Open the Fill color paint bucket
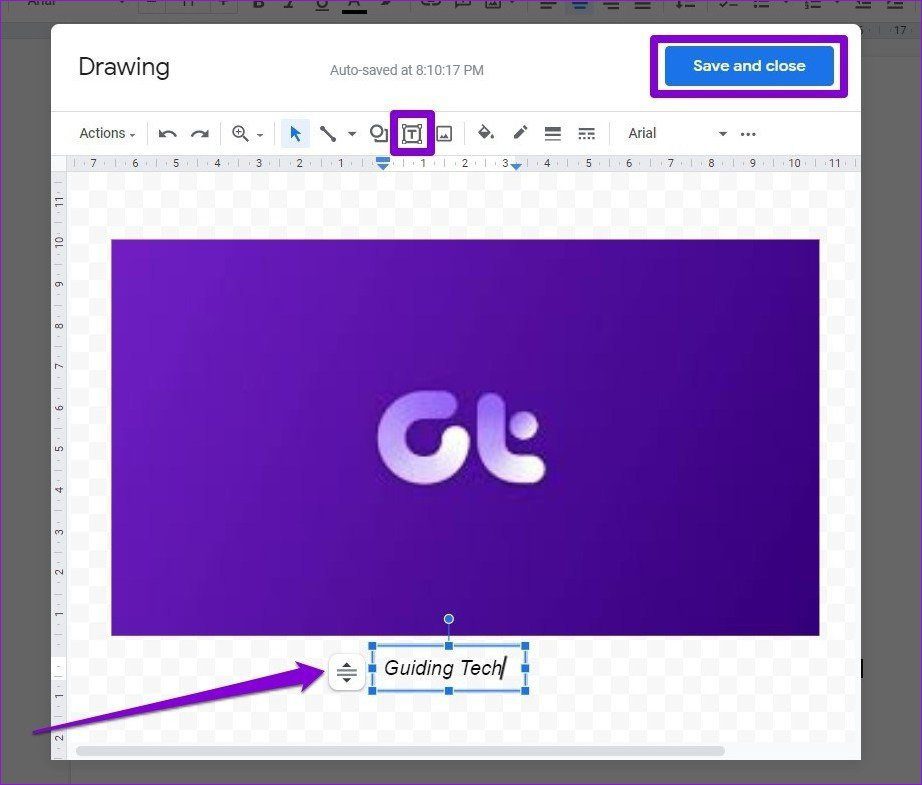 click(x=485, y=133)
